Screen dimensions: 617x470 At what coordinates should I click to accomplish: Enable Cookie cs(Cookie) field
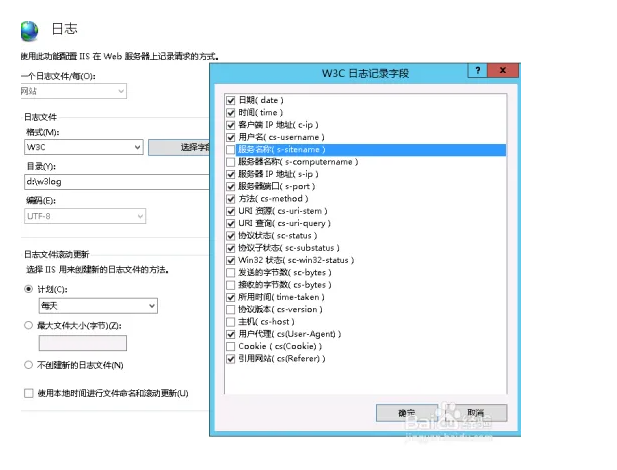pyautogui.click(x=231, y=346)
